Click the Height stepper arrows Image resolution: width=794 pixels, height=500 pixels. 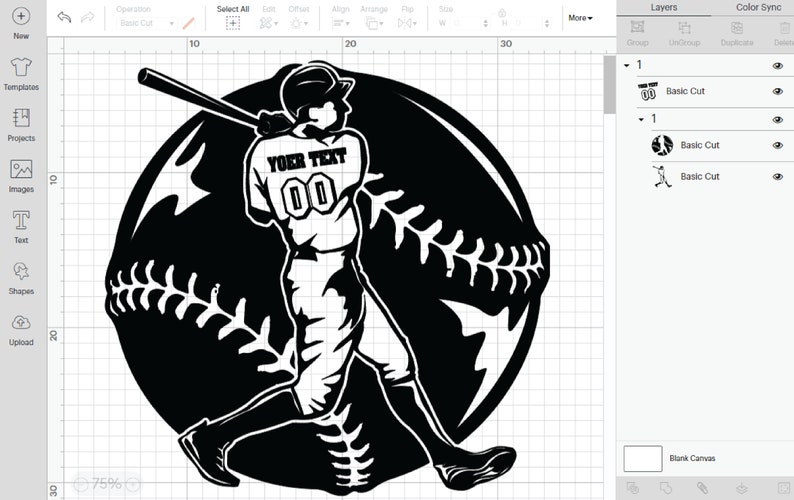coord(547,23)
